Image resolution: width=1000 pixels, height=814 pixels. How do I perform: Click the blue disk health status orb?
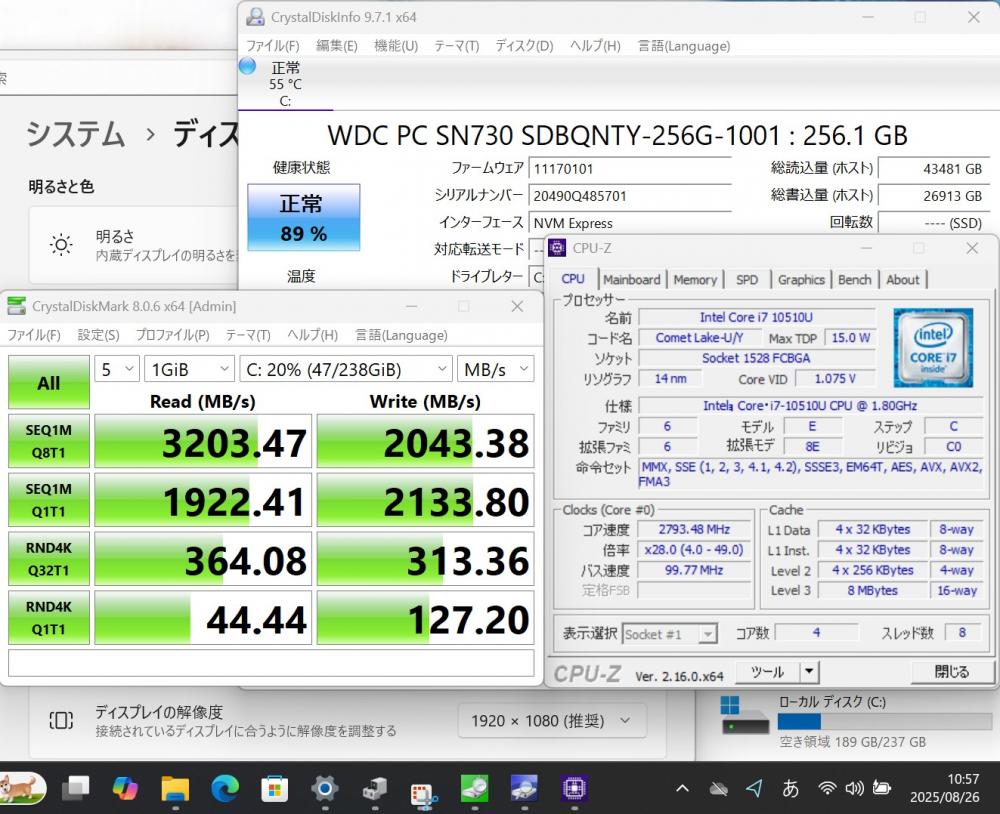tap(247, 66)
